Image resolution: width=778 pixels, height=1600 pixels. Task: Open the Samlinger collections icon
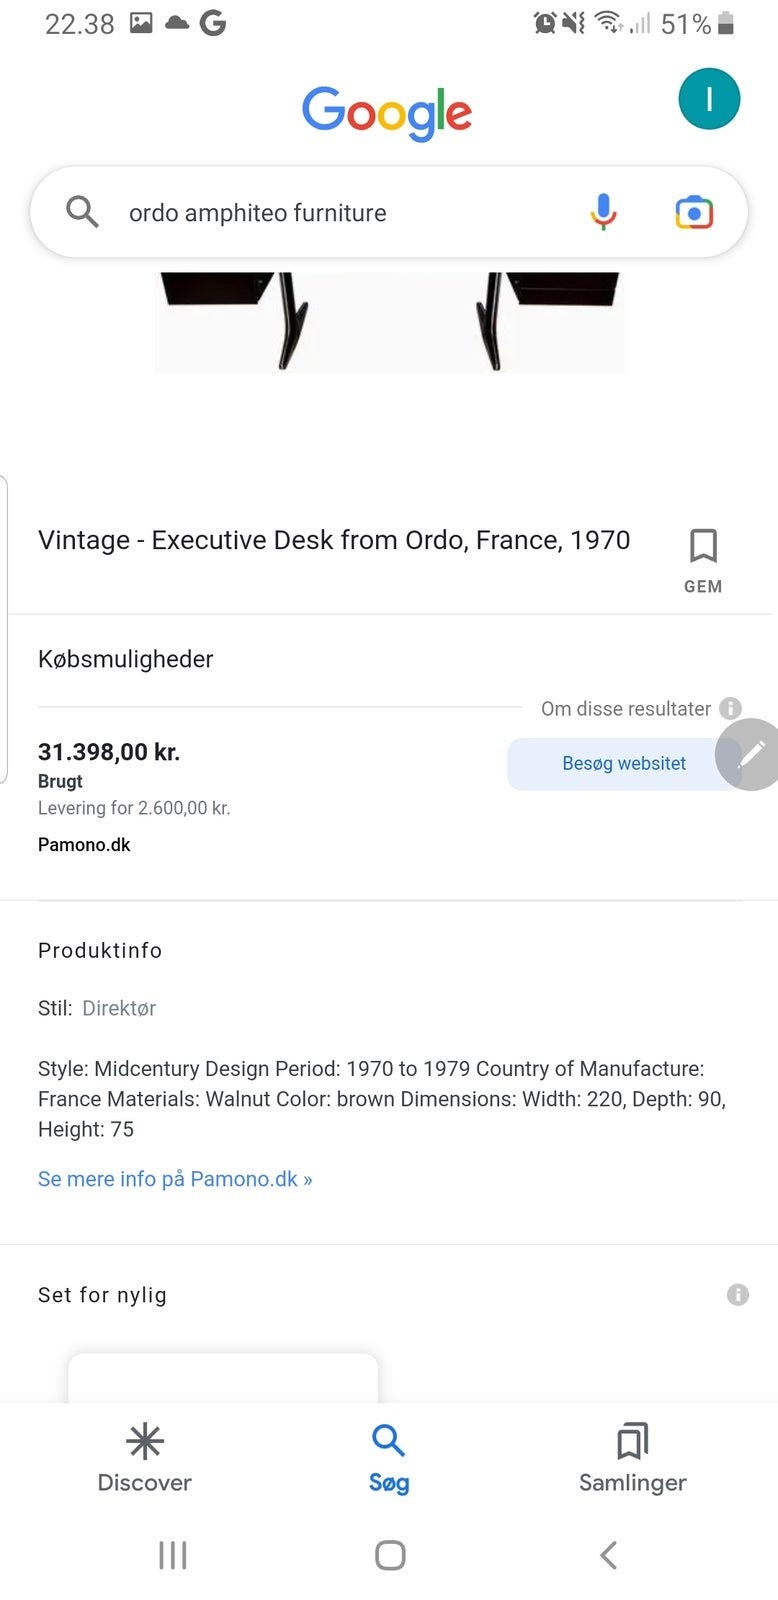tap(632, 1443)
